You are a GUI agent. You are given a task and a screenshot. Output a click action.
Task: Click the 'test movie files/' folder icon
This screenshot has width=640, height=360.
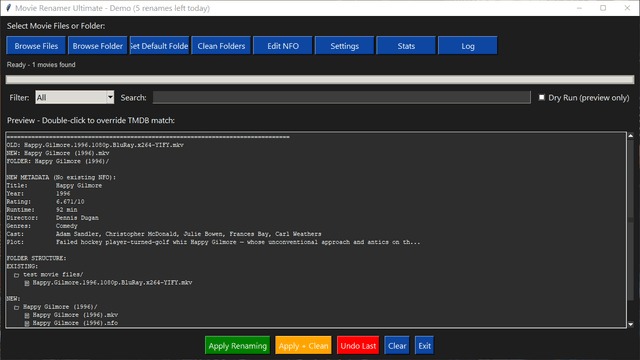[16, 275]
